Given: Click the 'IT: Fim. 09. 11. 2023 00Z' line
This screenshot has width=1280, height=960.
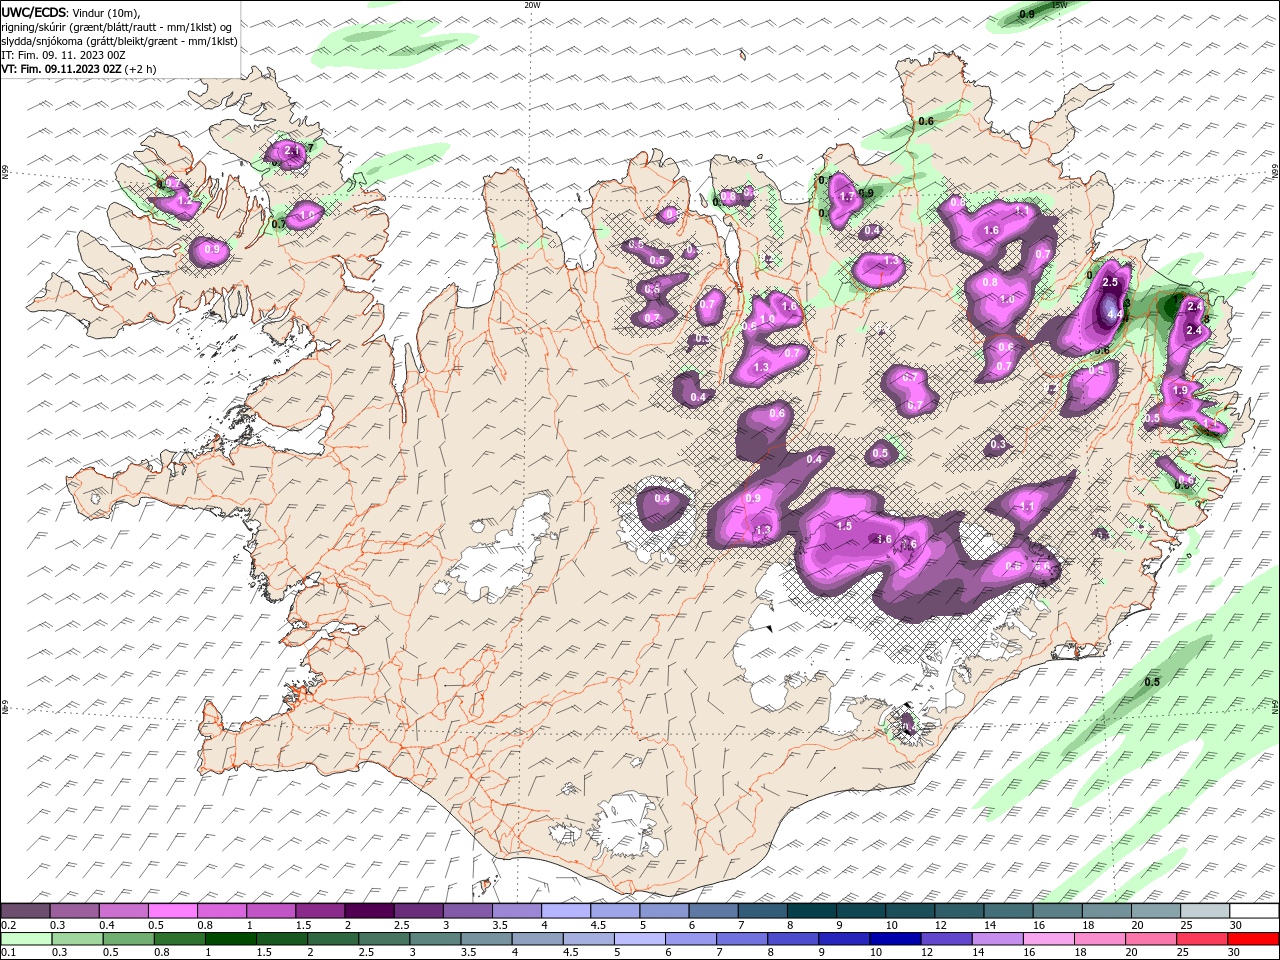Looking at the screenshot, I should [64, 55].
